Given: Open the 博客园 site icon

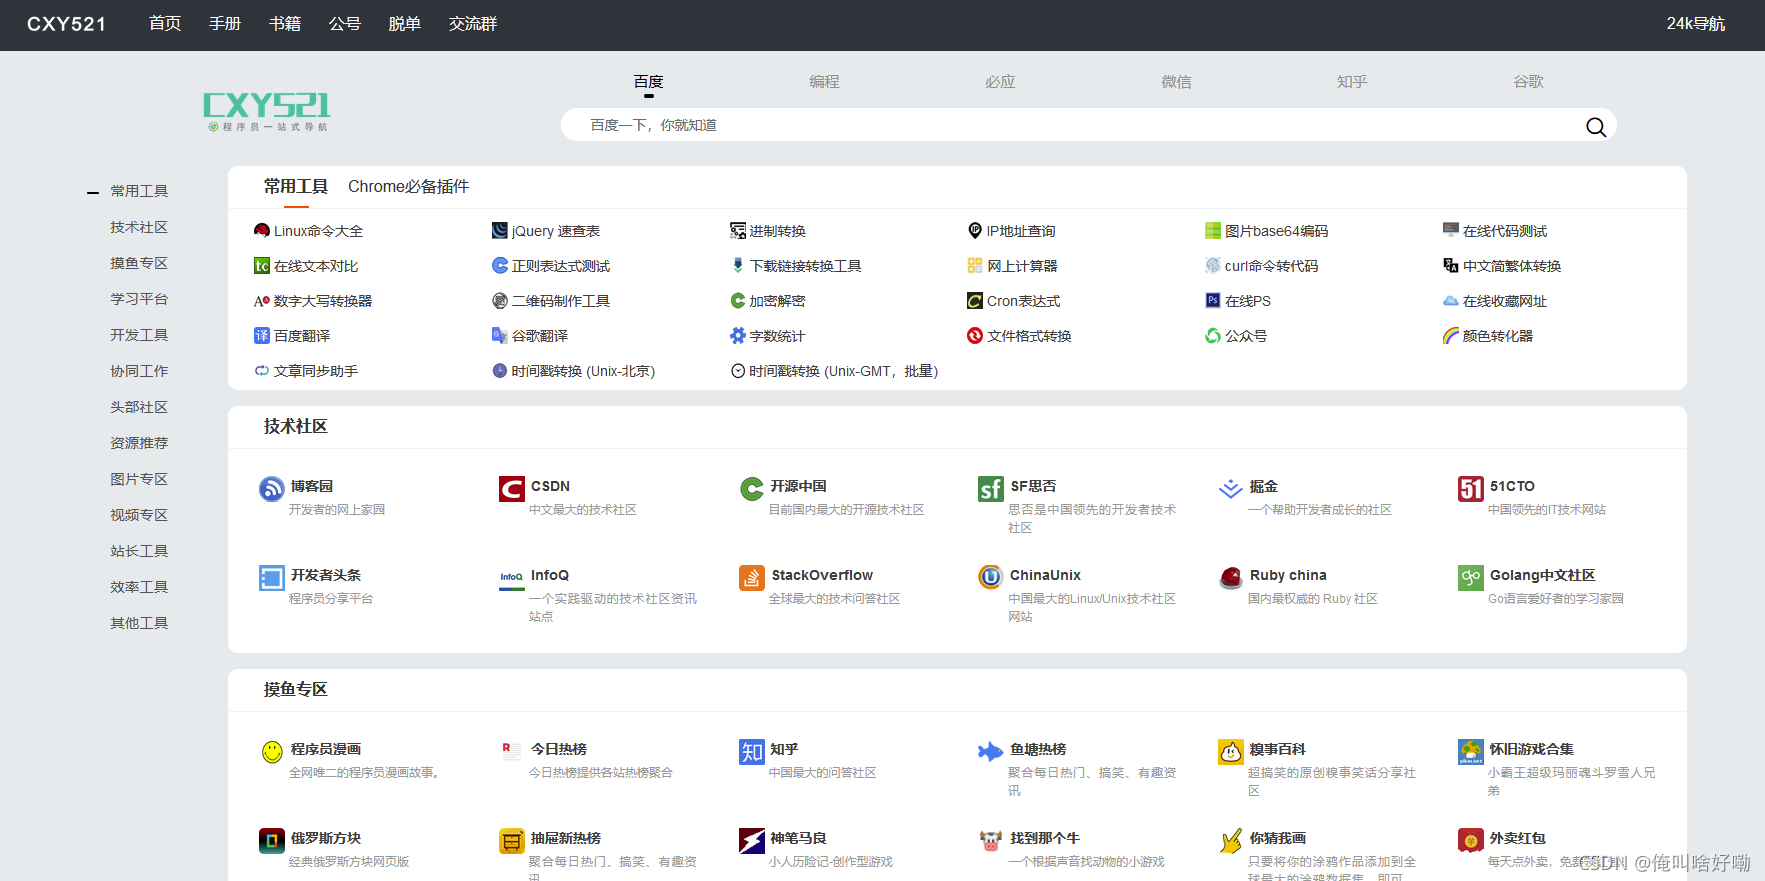Looking at the screenshot, I should [x=272, y=488].
